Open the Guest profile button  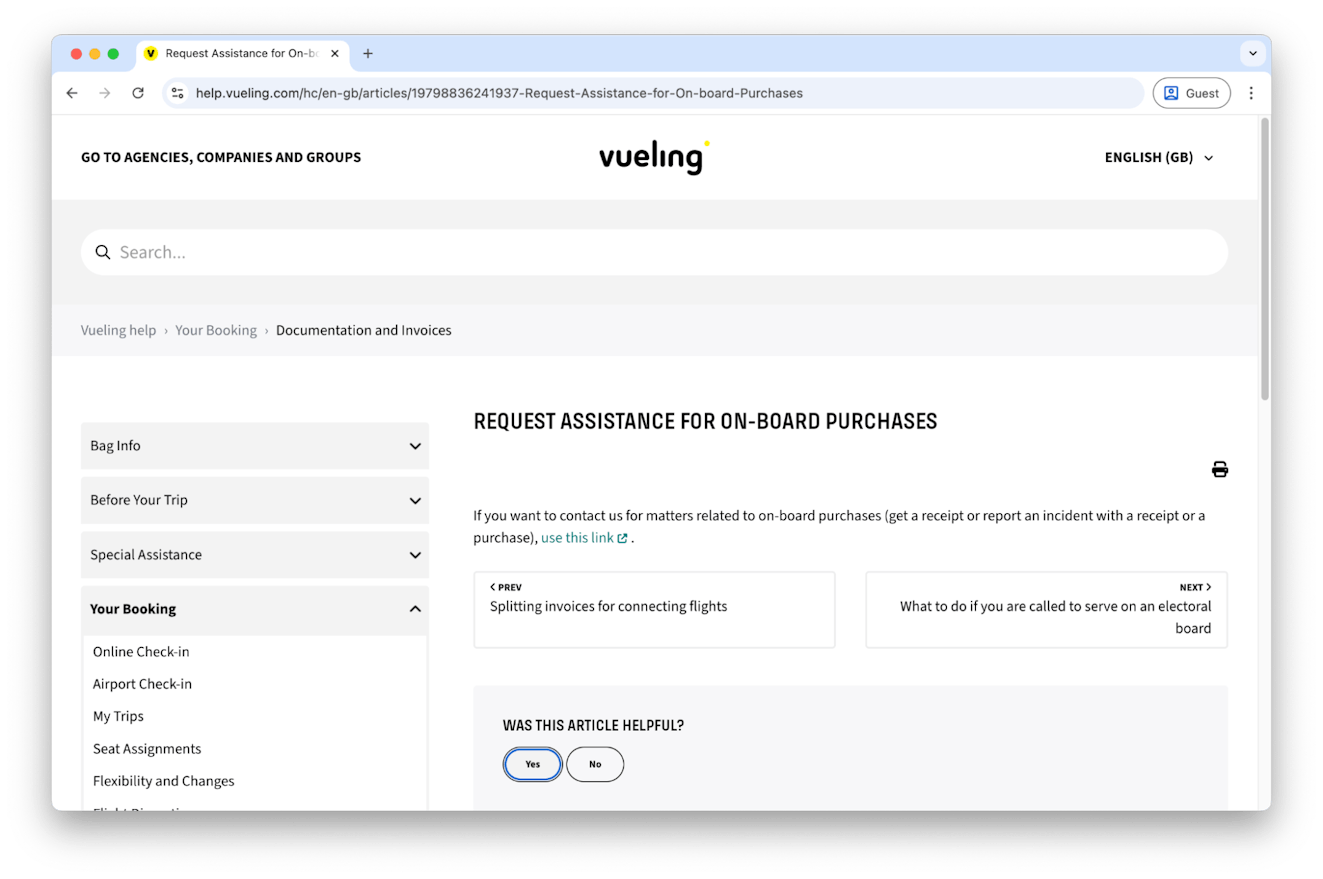[x=1191, y=93]
